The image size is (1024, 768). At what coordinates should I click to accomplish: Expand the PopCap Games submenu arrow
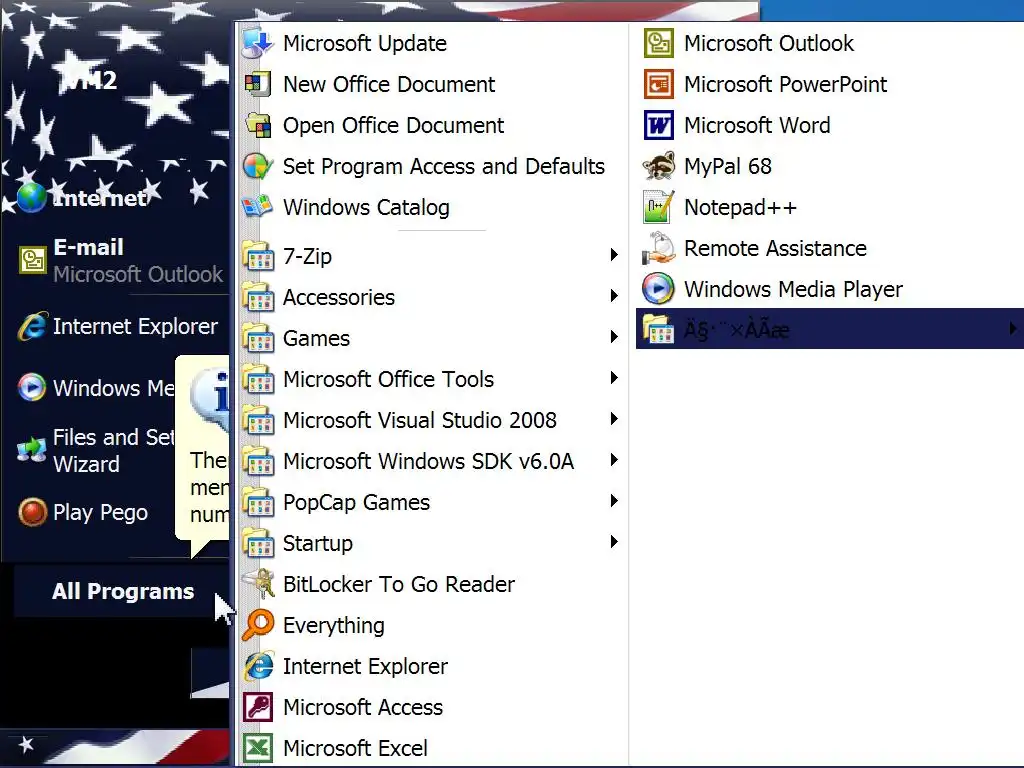[613, 501]
